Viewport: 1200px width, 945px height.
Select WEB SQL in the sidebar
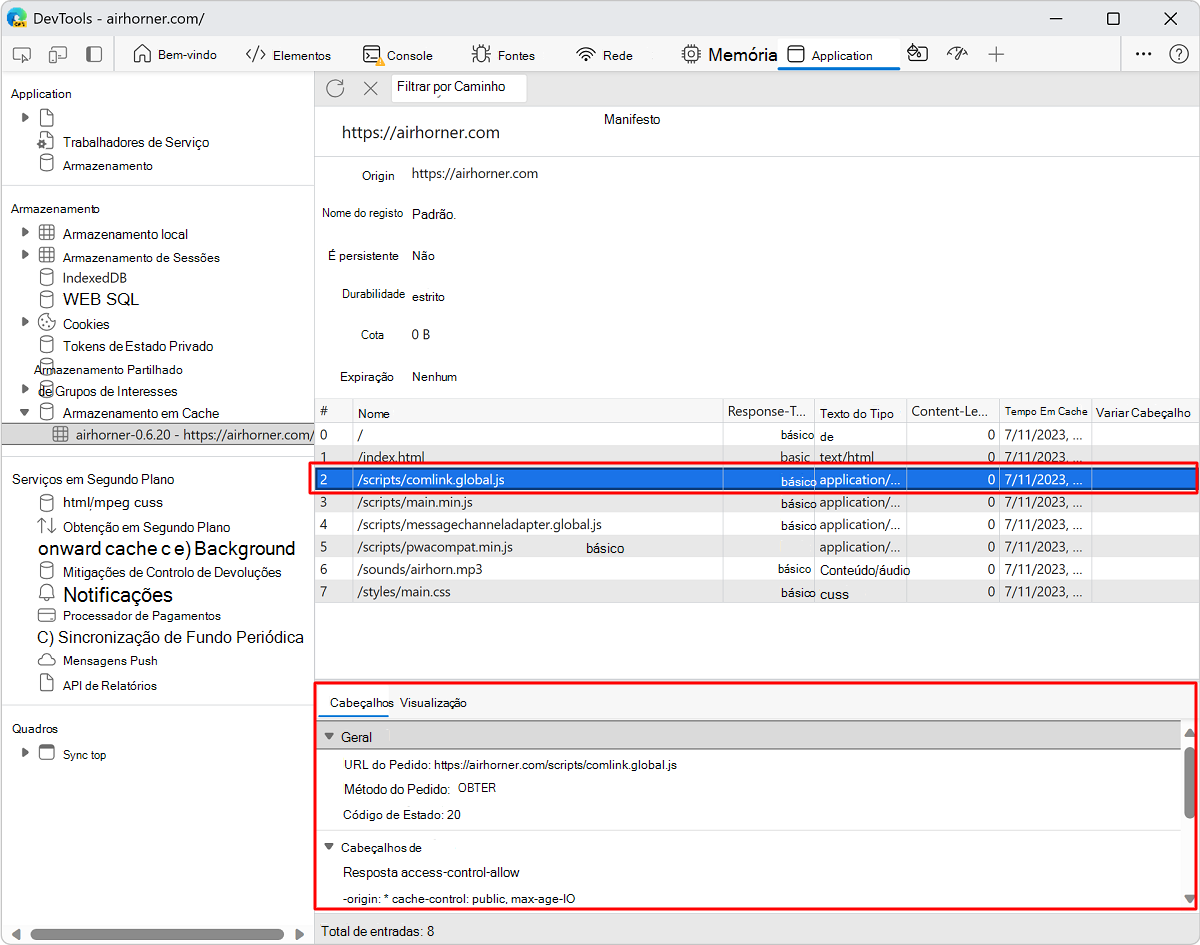click(100, 299)
